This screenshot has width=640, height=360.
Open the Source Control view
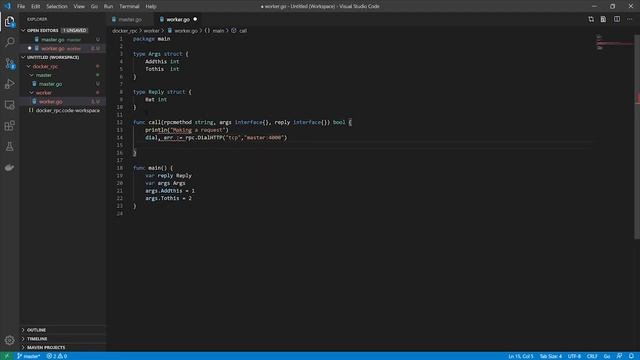(9, 63)
